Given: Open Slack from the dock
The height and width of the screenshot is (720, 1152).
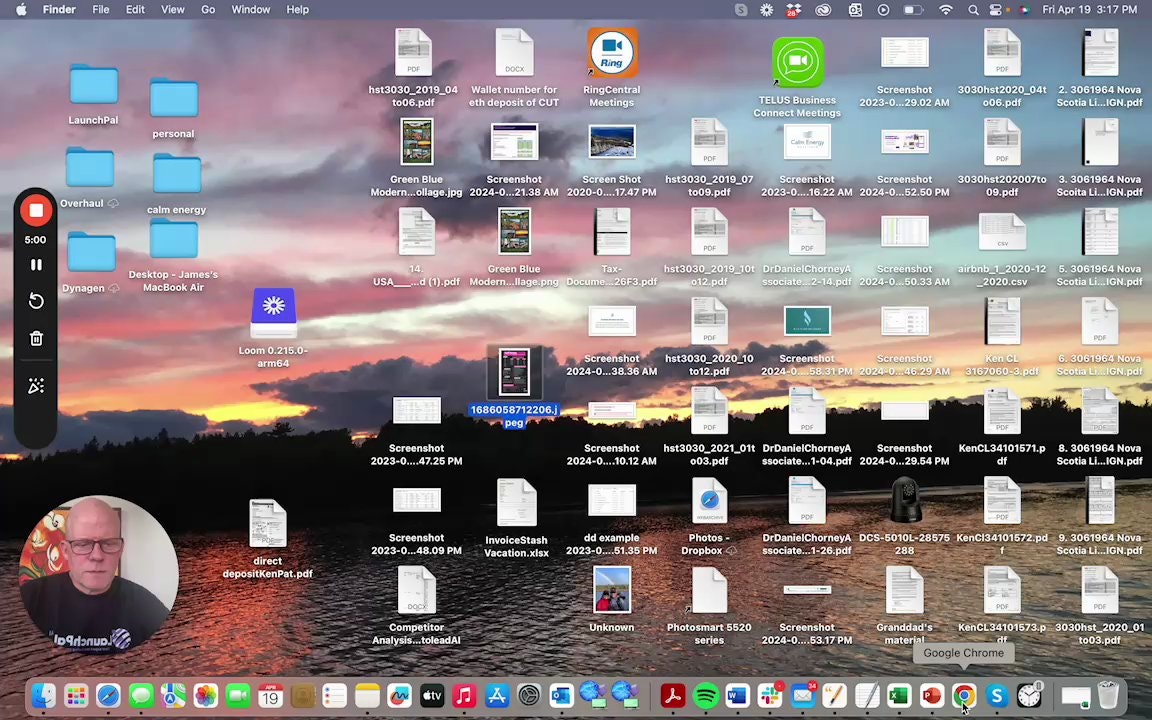Looking at the screenshot, I should (x=770, y=696).
